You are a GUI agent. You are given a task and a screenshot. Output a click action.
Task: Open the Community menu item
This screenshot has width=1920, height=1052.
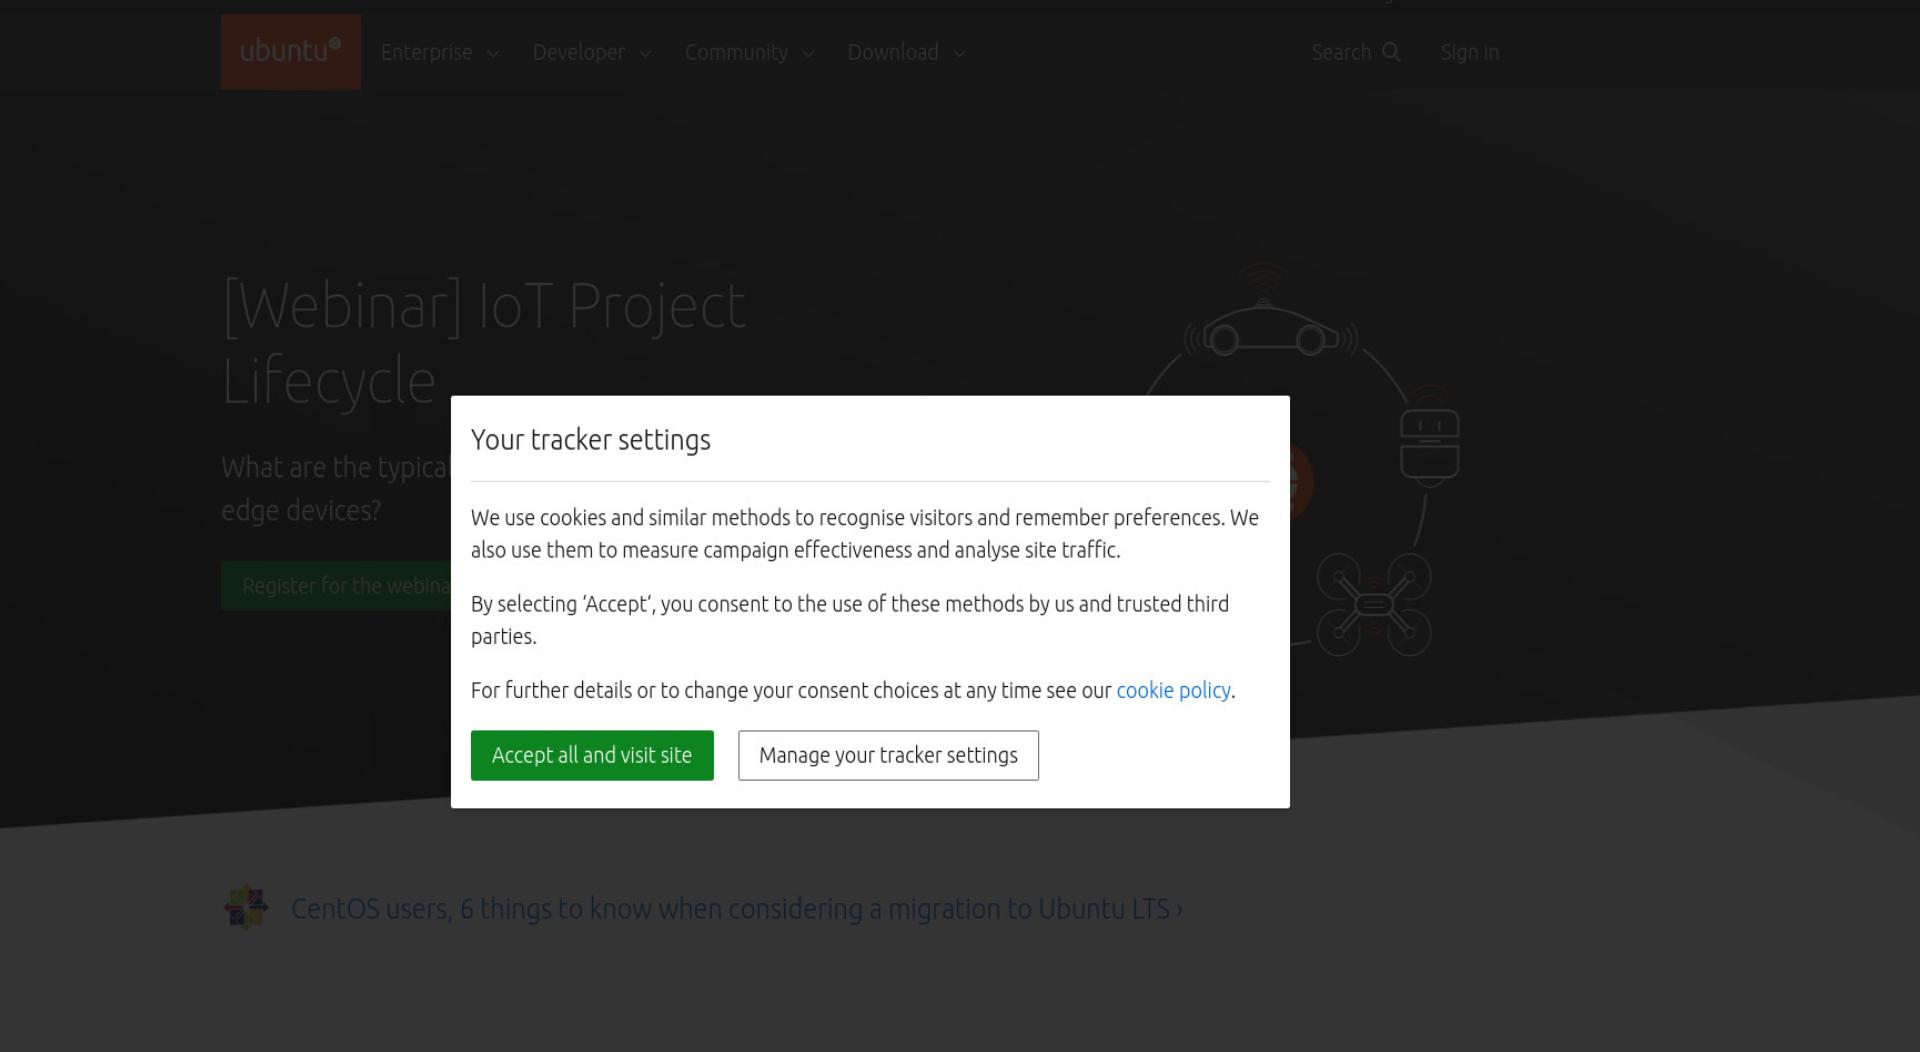pyautogui.click(x=736, y=52)
